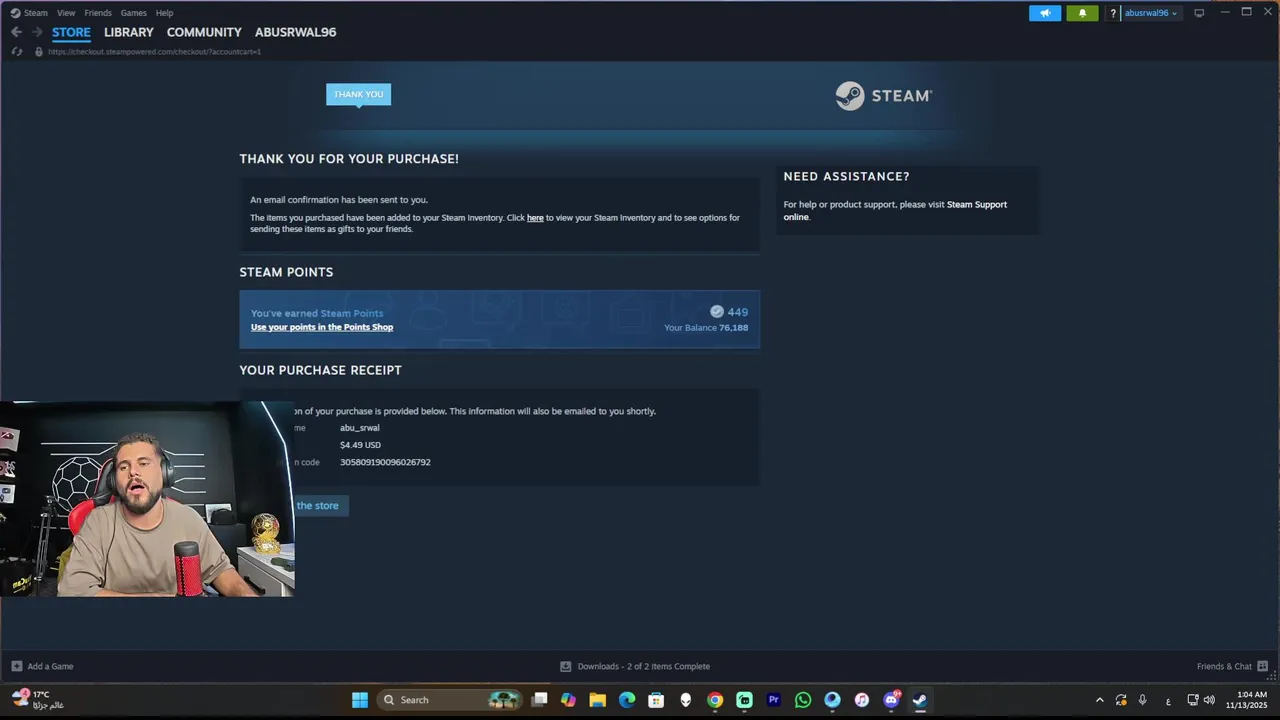
Task: Click Add a Game at bottom left
Action: tap(42, 666)
